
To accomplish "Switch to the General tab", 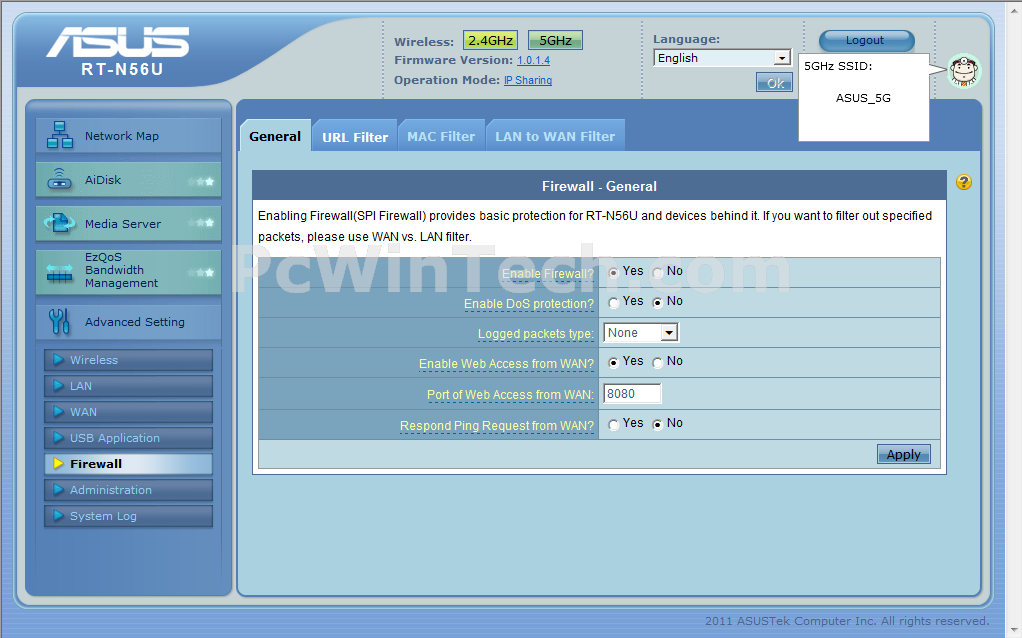I will coord(275,136).
